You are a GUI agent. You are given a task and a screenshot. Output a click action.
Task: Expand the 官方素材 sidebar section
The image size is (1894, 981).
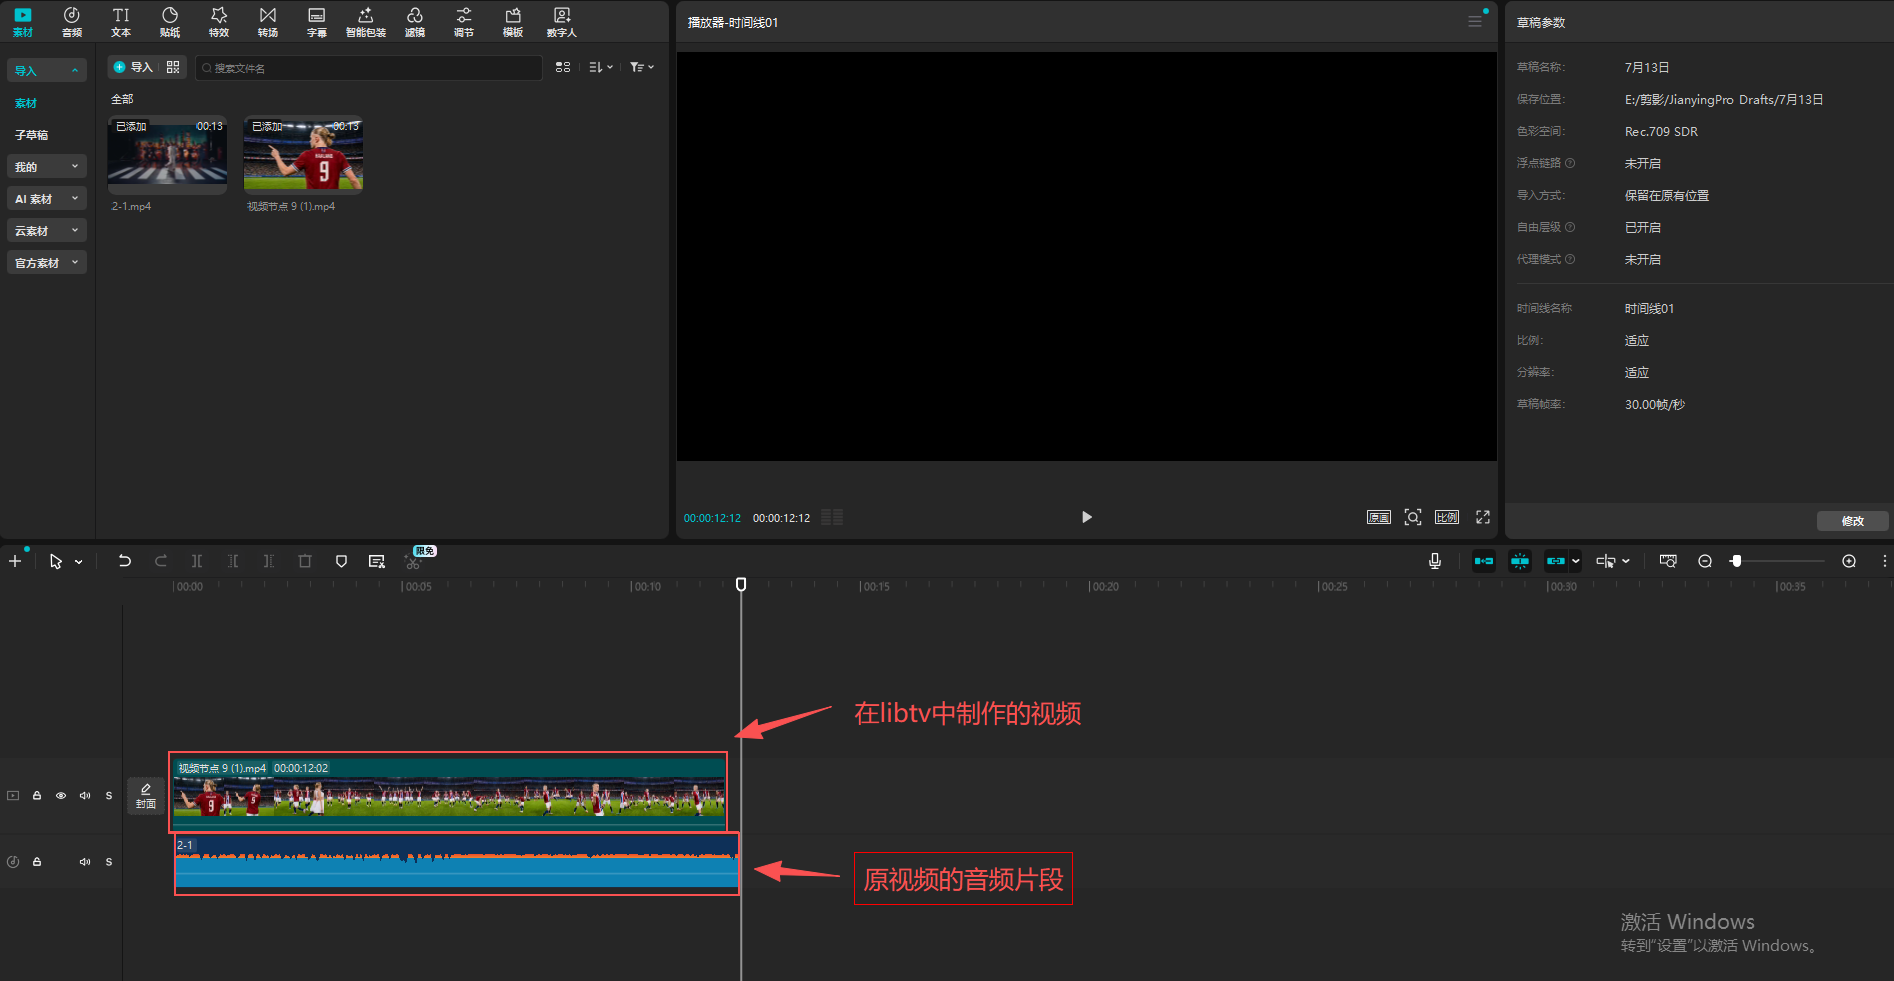[47, 263]
